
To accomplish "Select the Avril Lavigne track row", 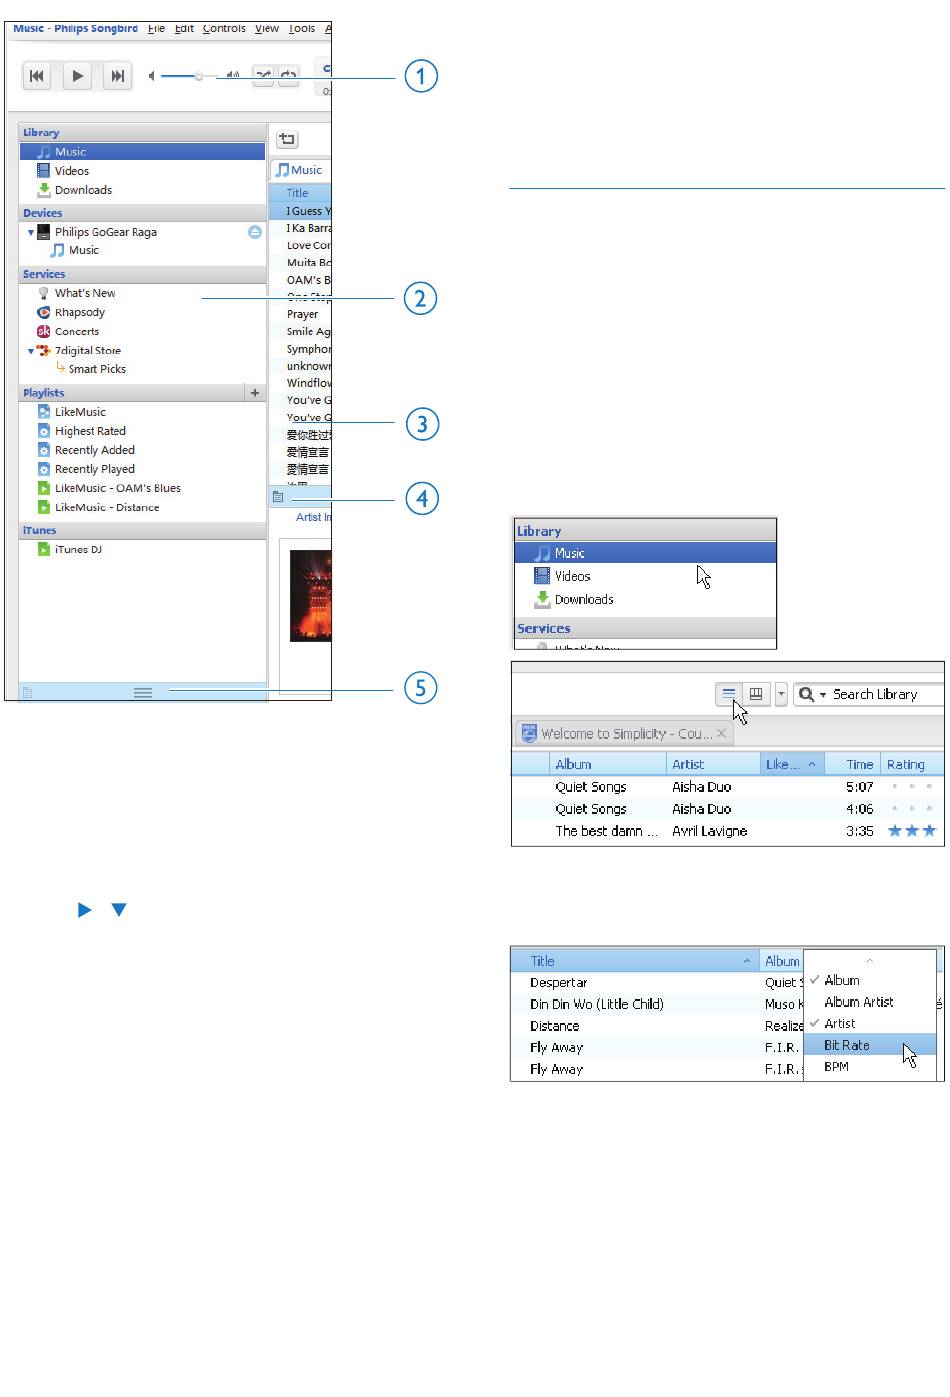I will (x=728, y=831).
